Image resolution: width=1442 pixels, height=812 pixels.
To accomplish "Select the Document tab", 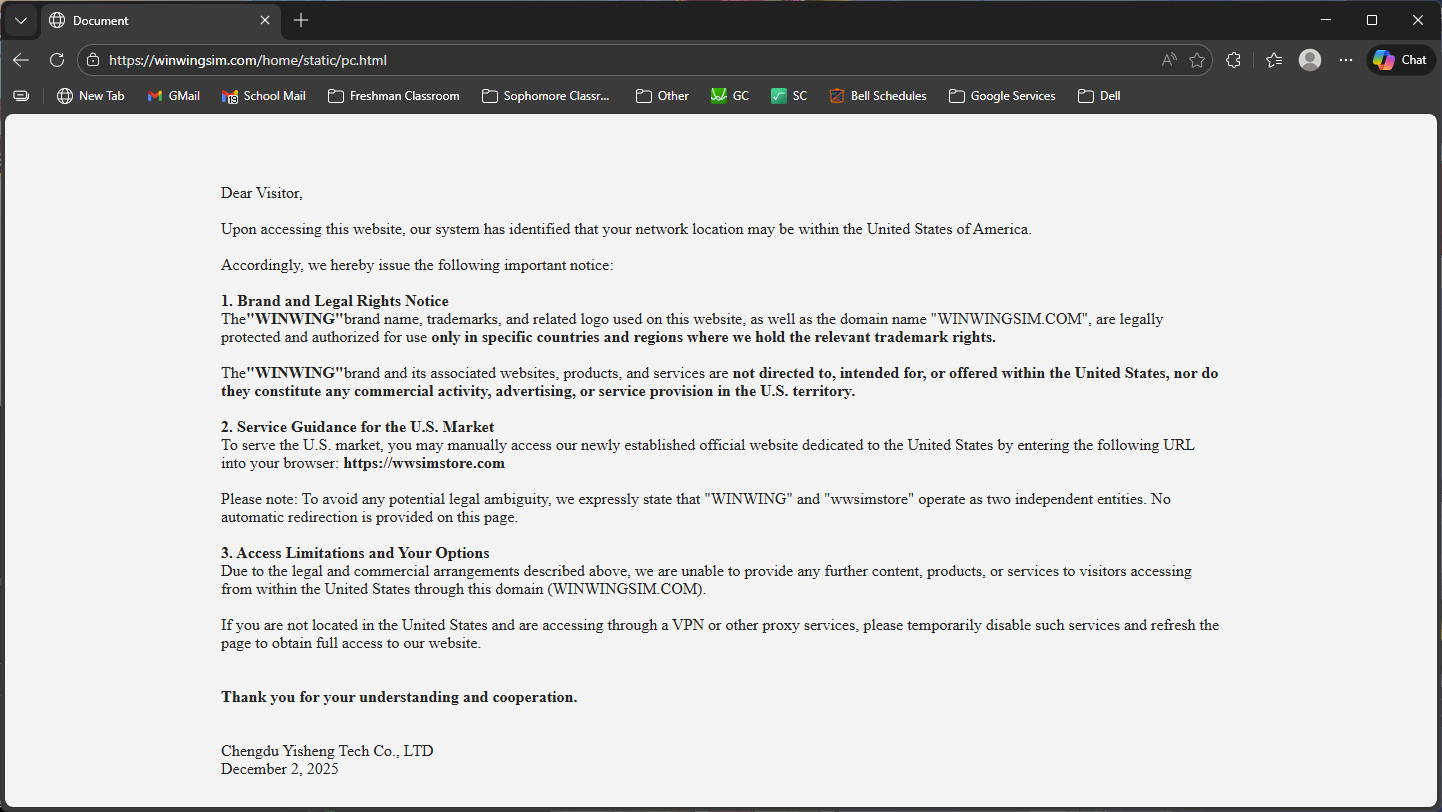I will [x=150, y=20].
